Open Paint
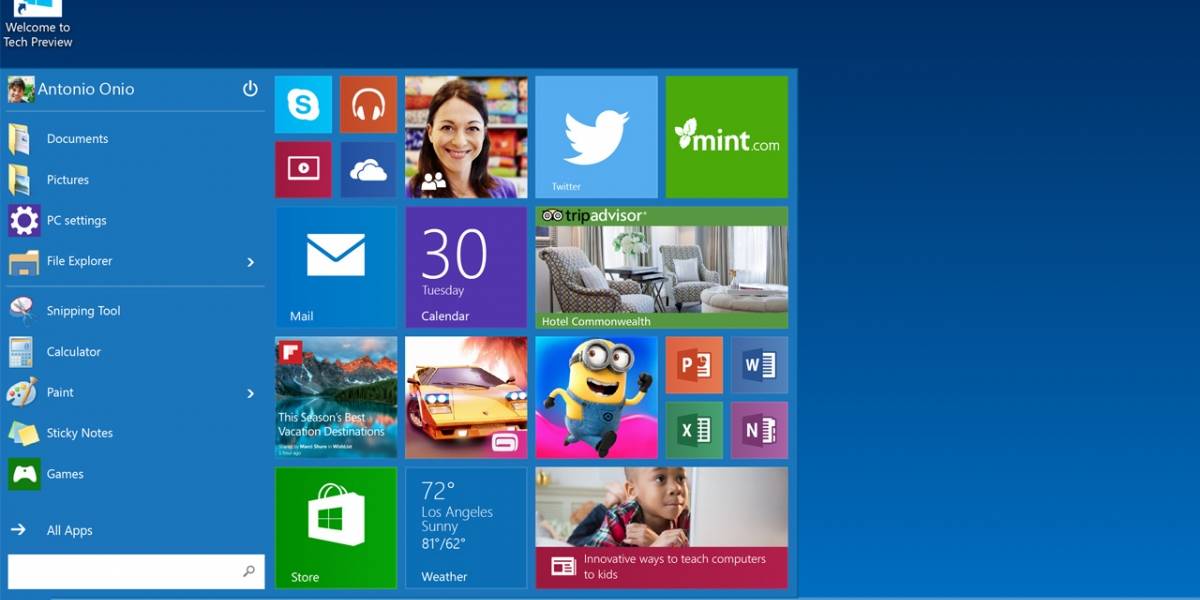Image resolution: width=1200 pixels, height=600 pixels. coord(136,392)
